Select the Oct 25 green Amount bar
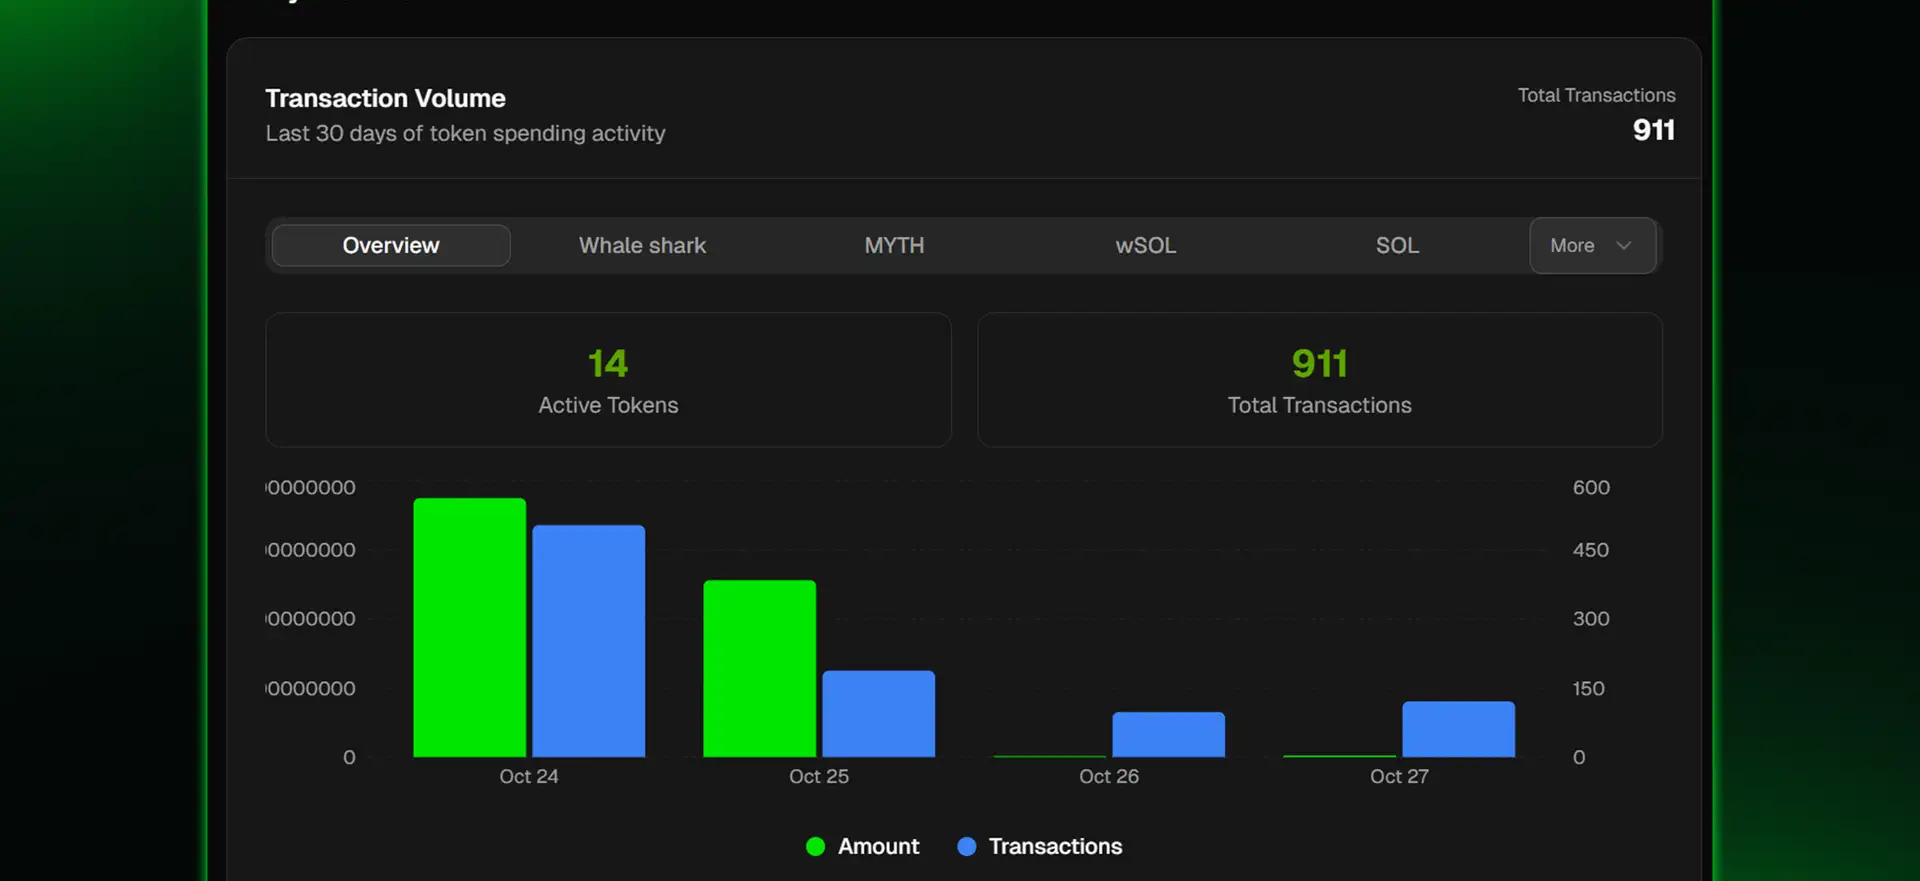Image resolution: width=1920 pixels, height=881 pixels. click(x=759, y=668)
